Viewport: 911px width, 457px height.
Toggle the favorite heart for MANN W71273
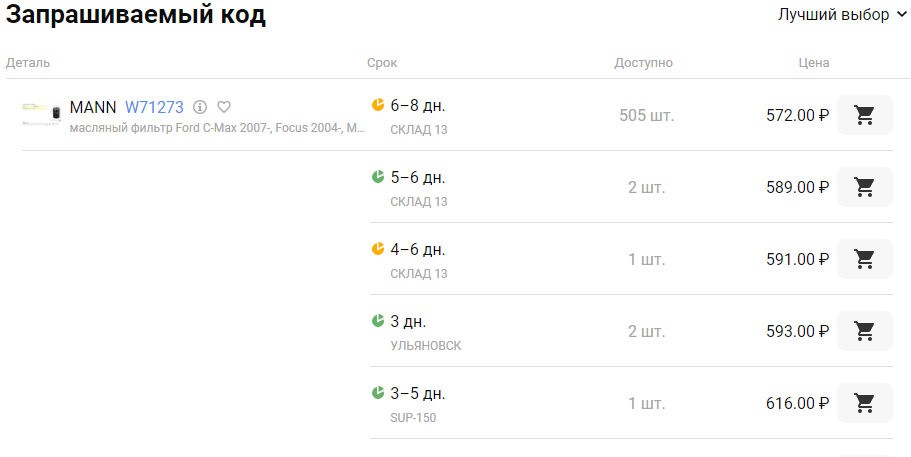(x=224, y=107)
